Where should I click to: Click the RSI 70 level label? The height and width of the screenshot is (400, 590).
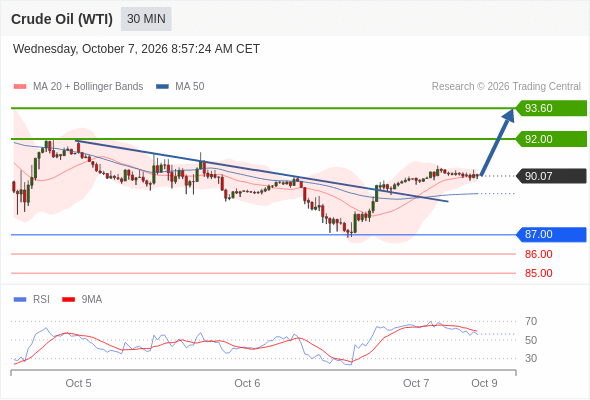tap(531, 321)
